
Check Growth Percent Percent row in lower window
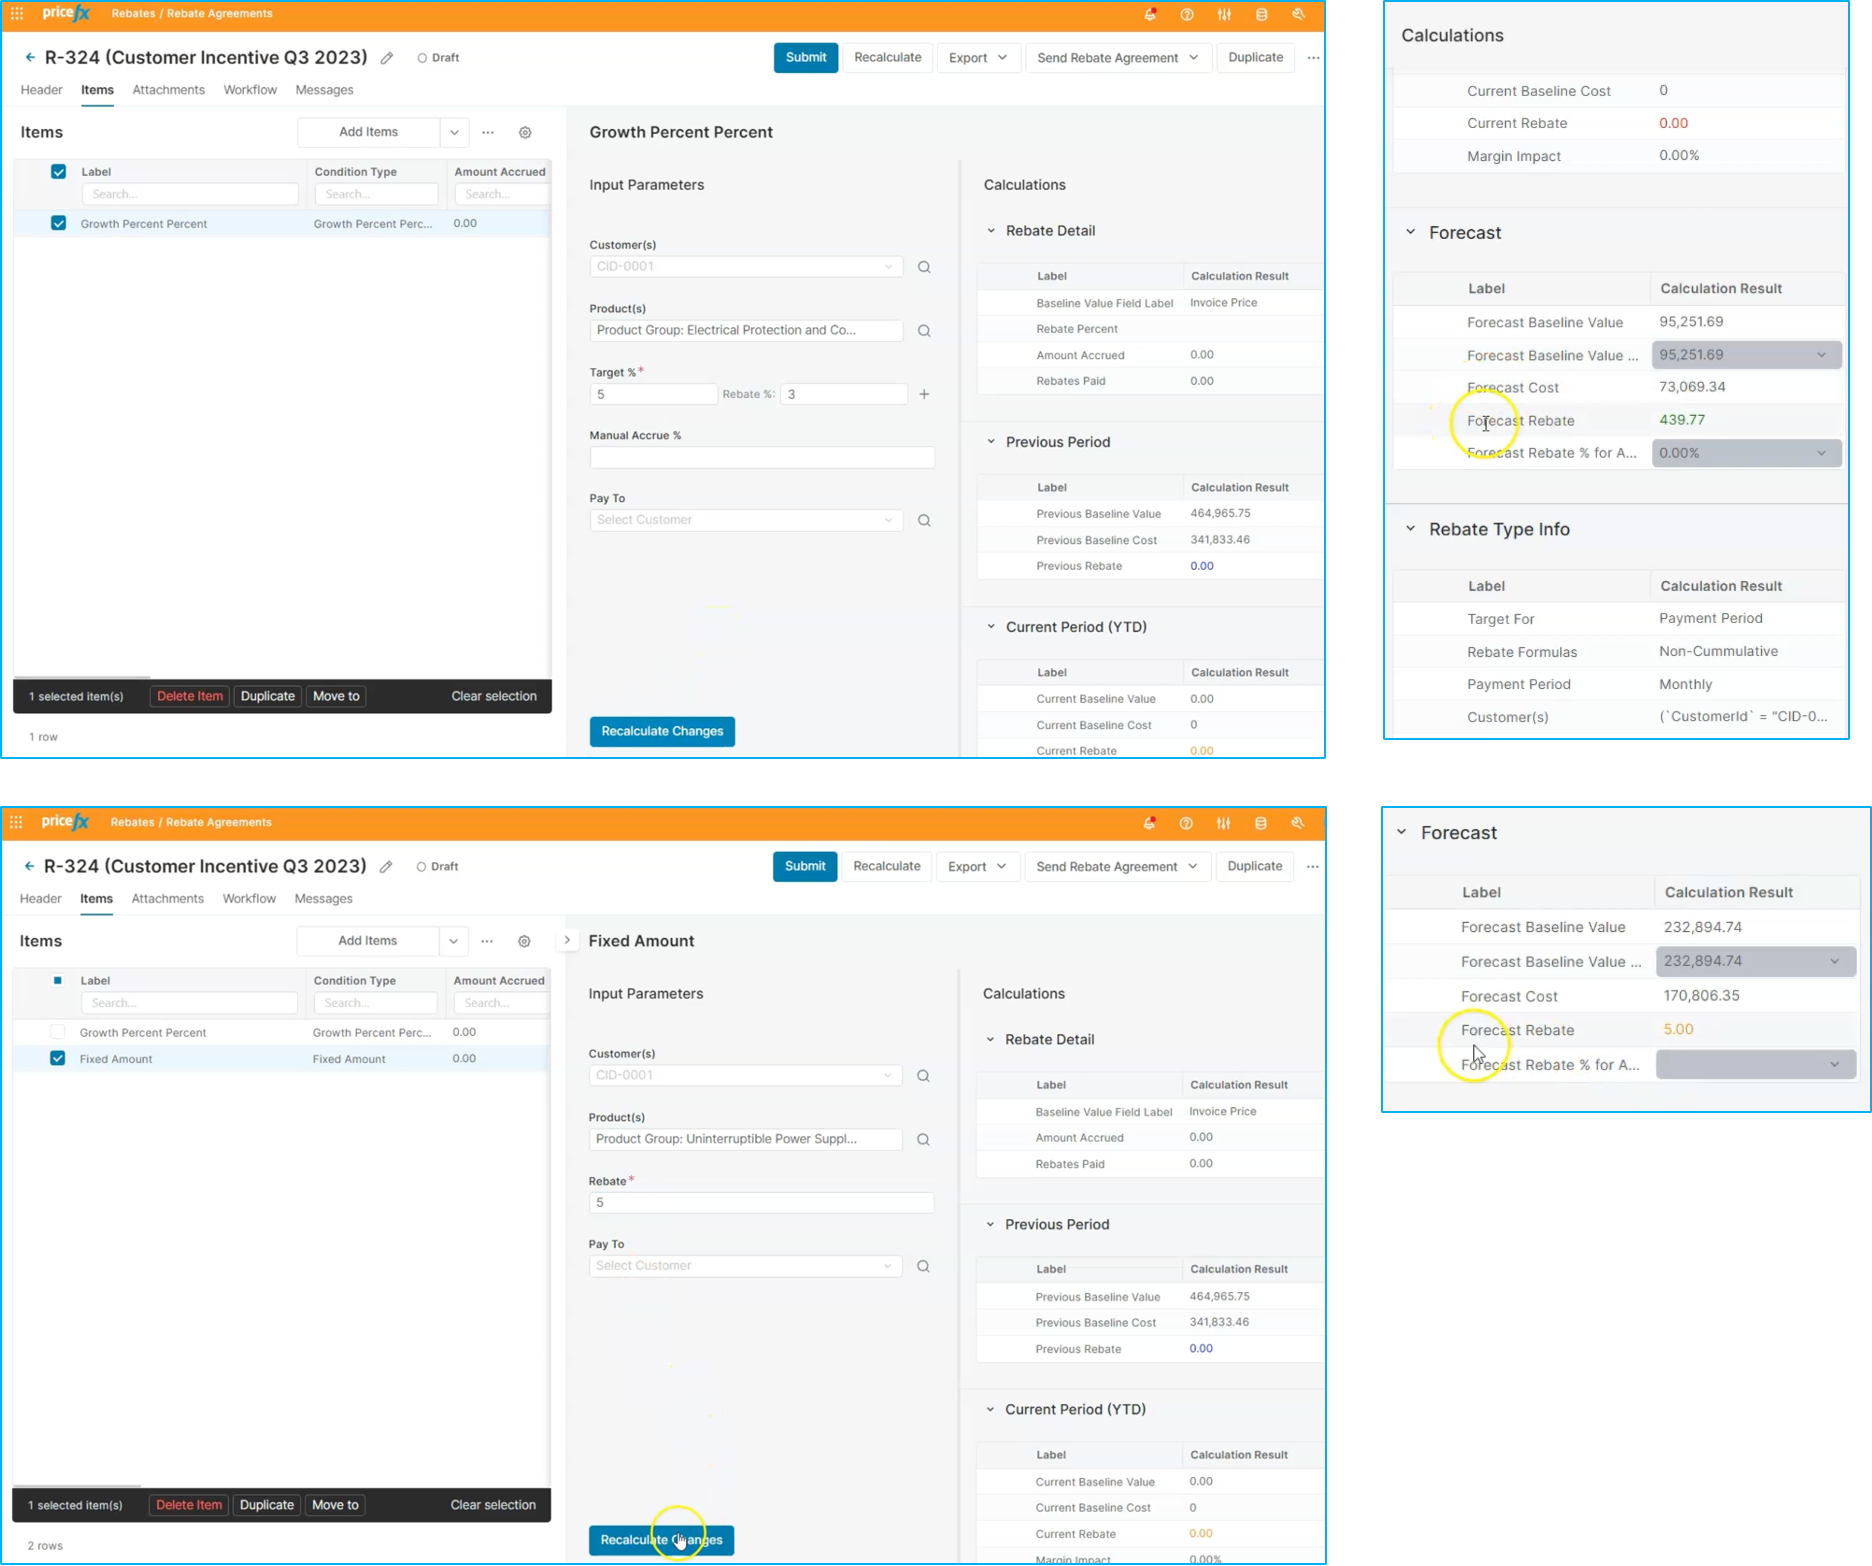[x=57, y=1032]
